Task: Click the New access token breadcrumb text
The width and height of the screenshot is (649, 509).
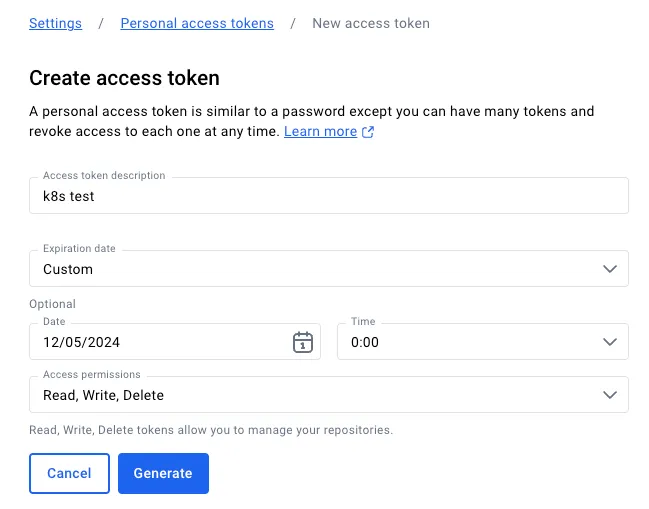Action: coord(371,24)
